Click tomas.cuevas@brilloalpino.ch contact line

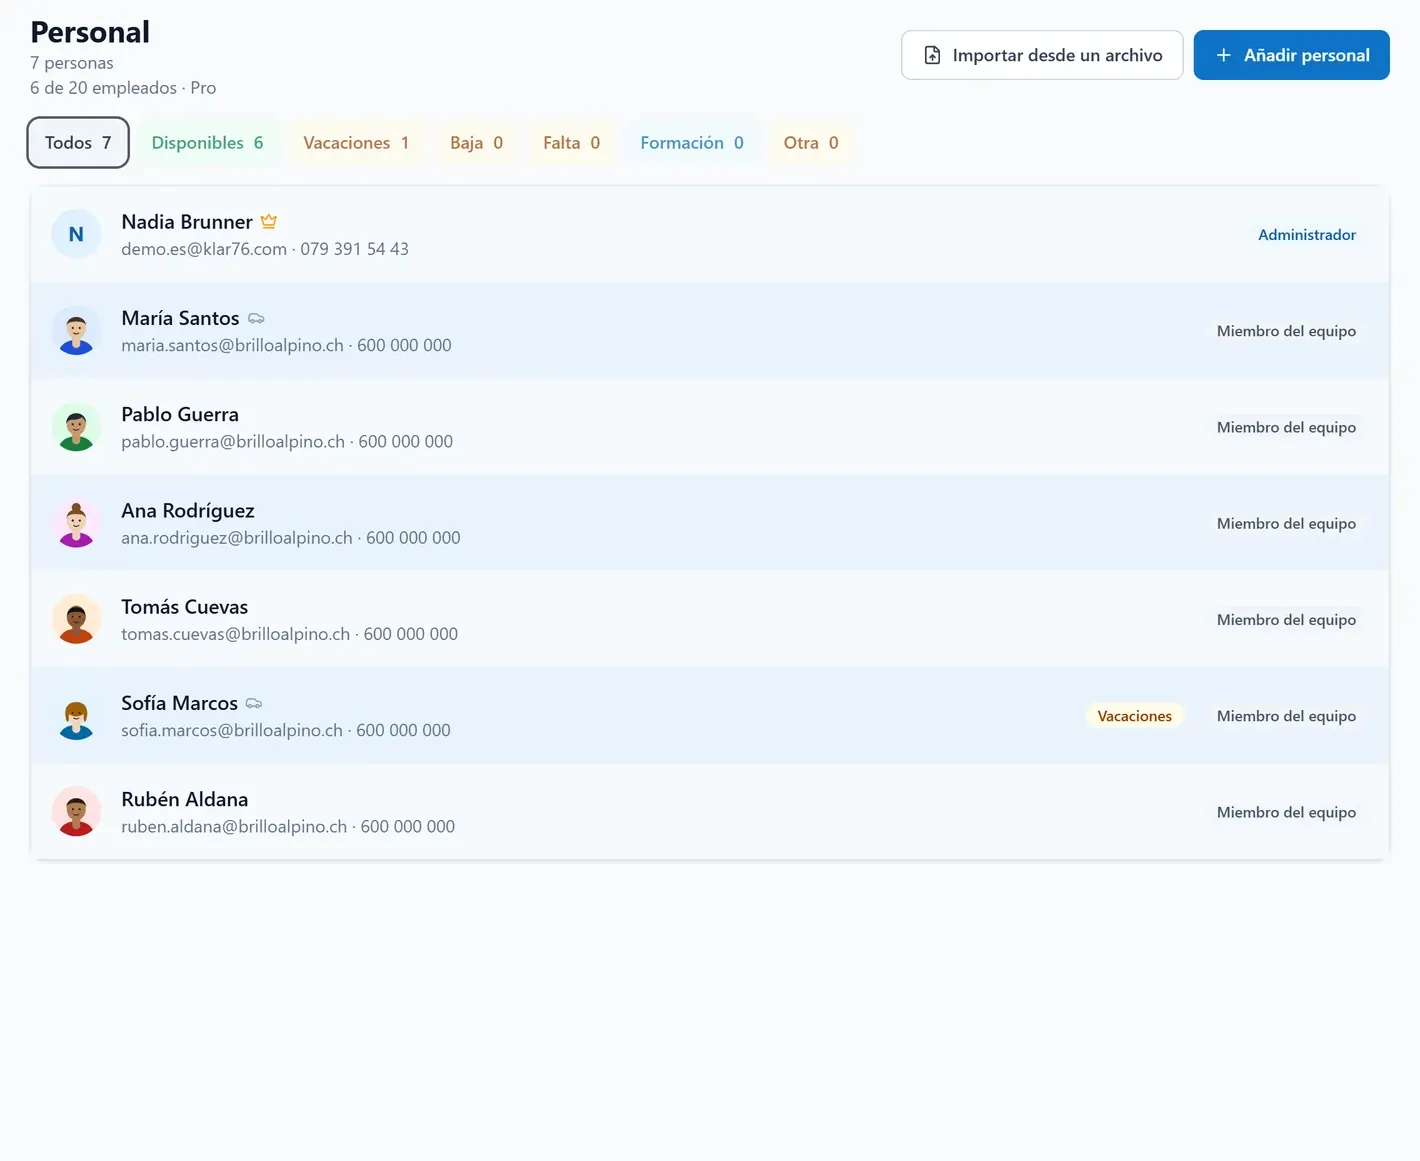tap(290, 634)
